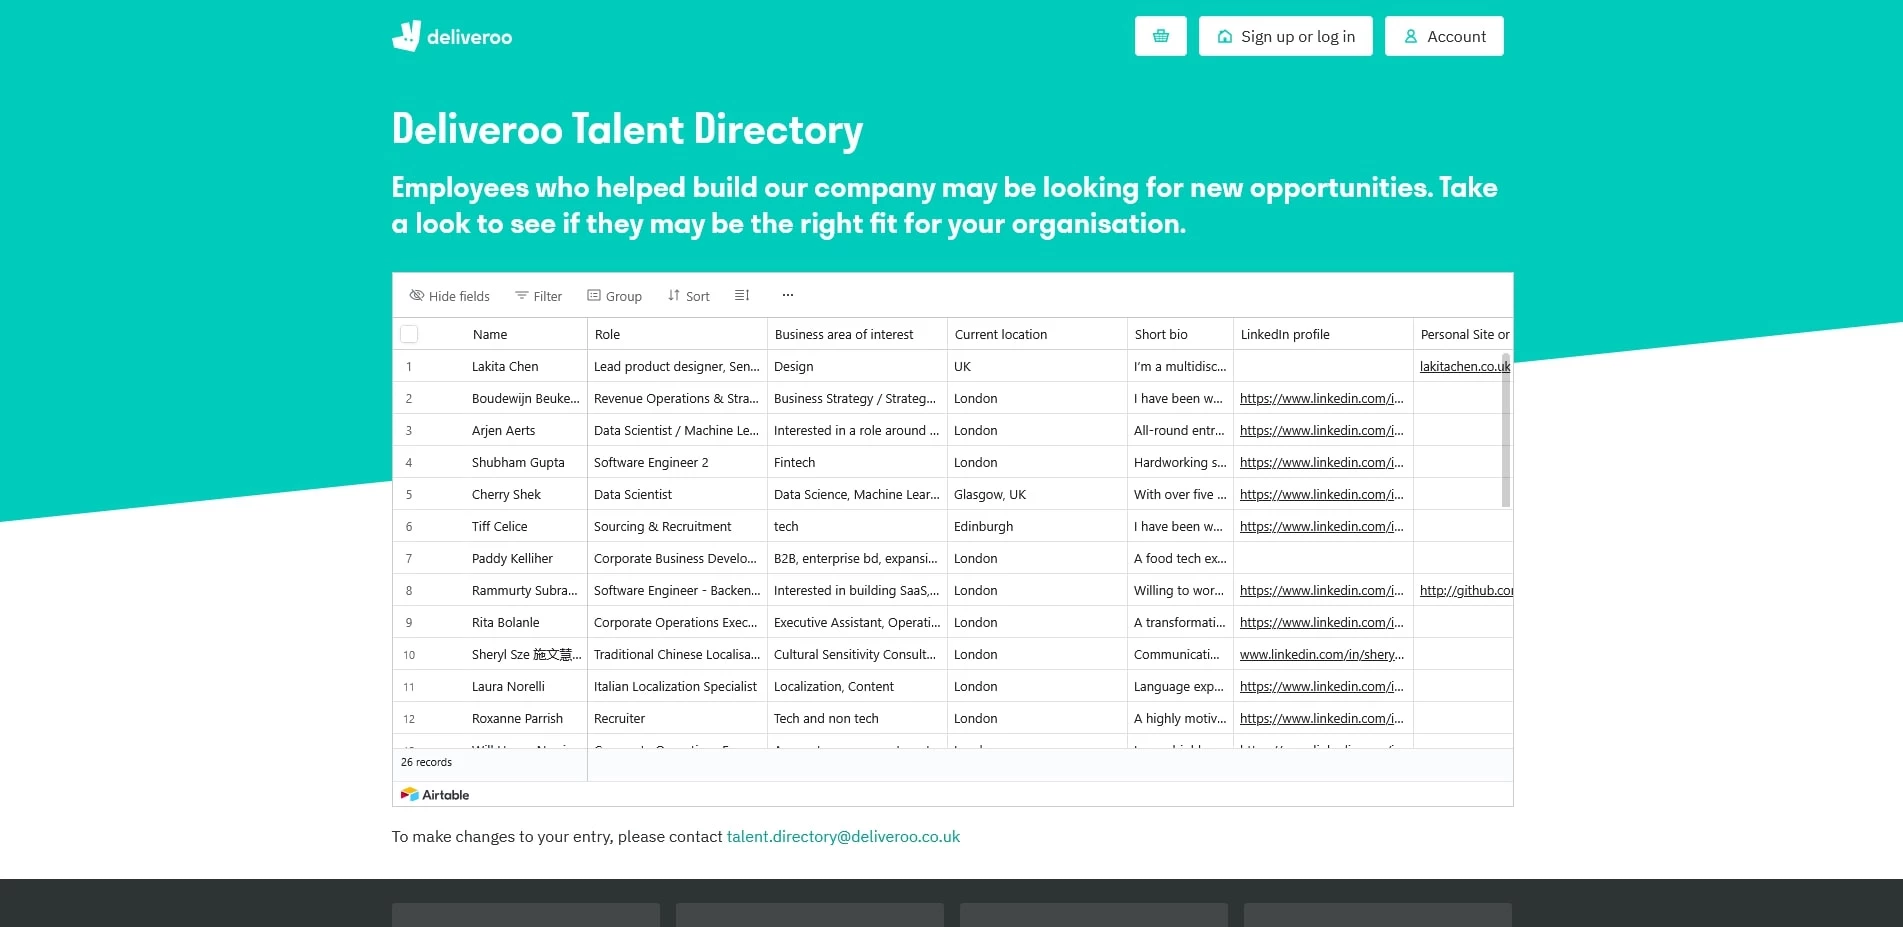This screenshot has height=927, width=1903.
Task: Click Sign up or log in button
Action: pos(1285,36)
